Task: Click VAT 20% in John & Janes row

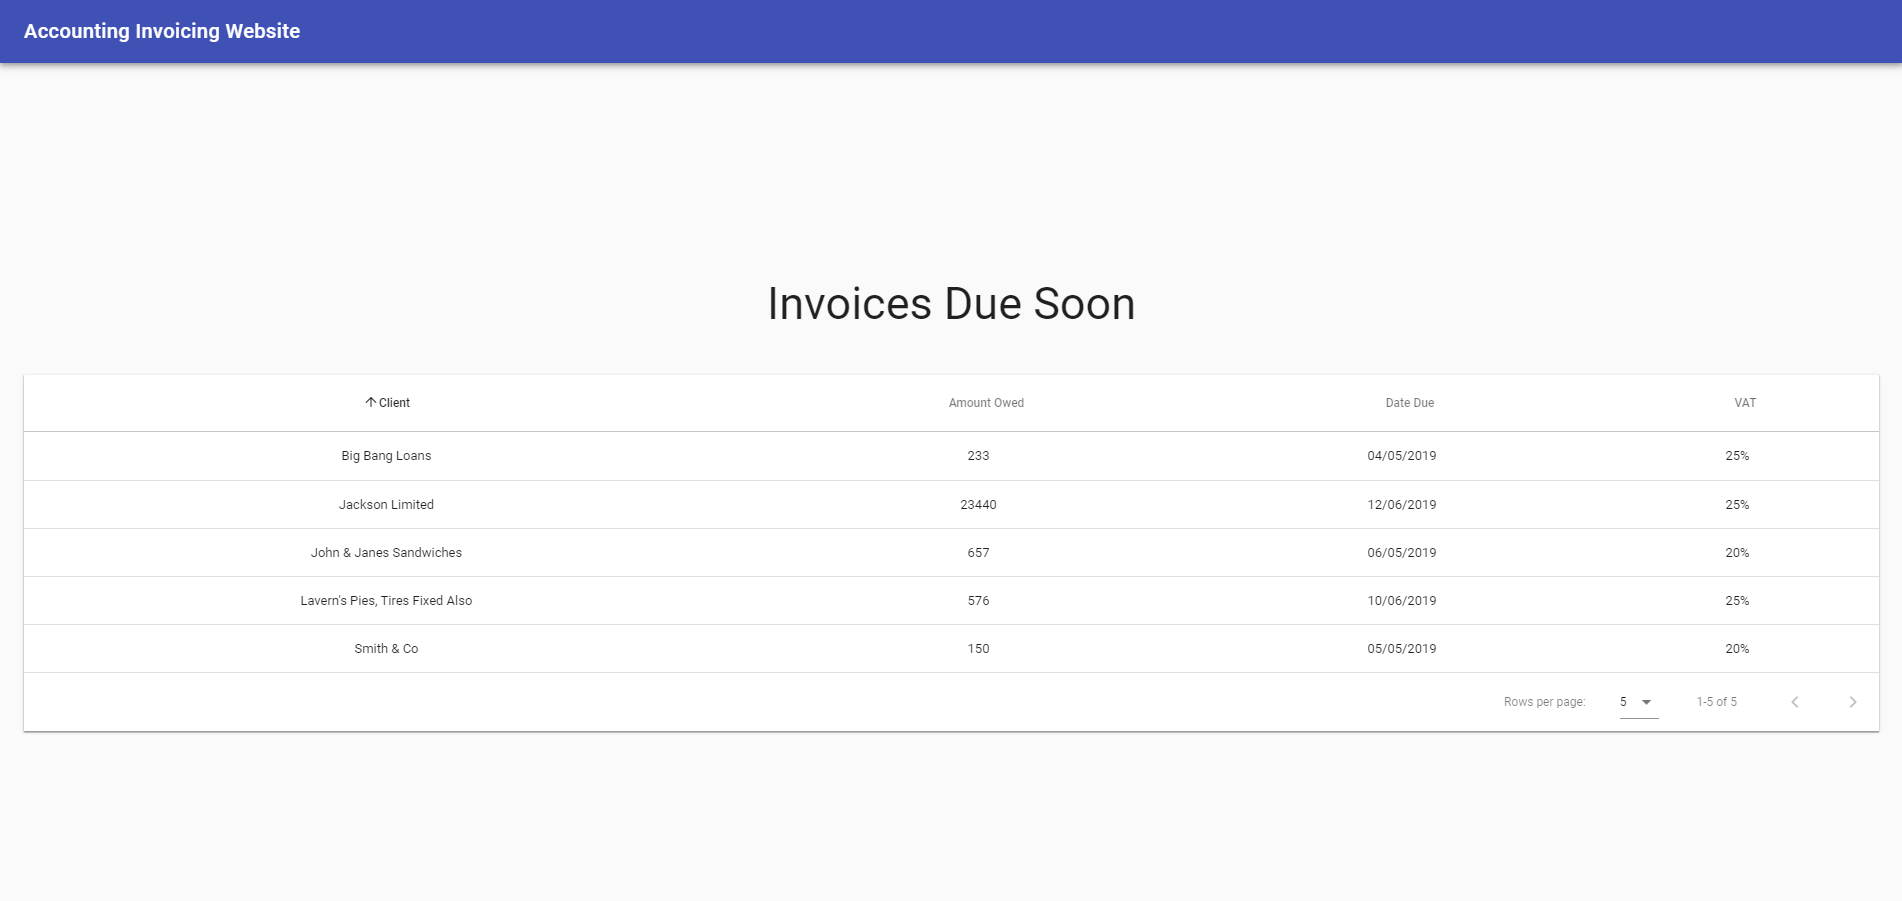Action: [x=1737, y=553]
